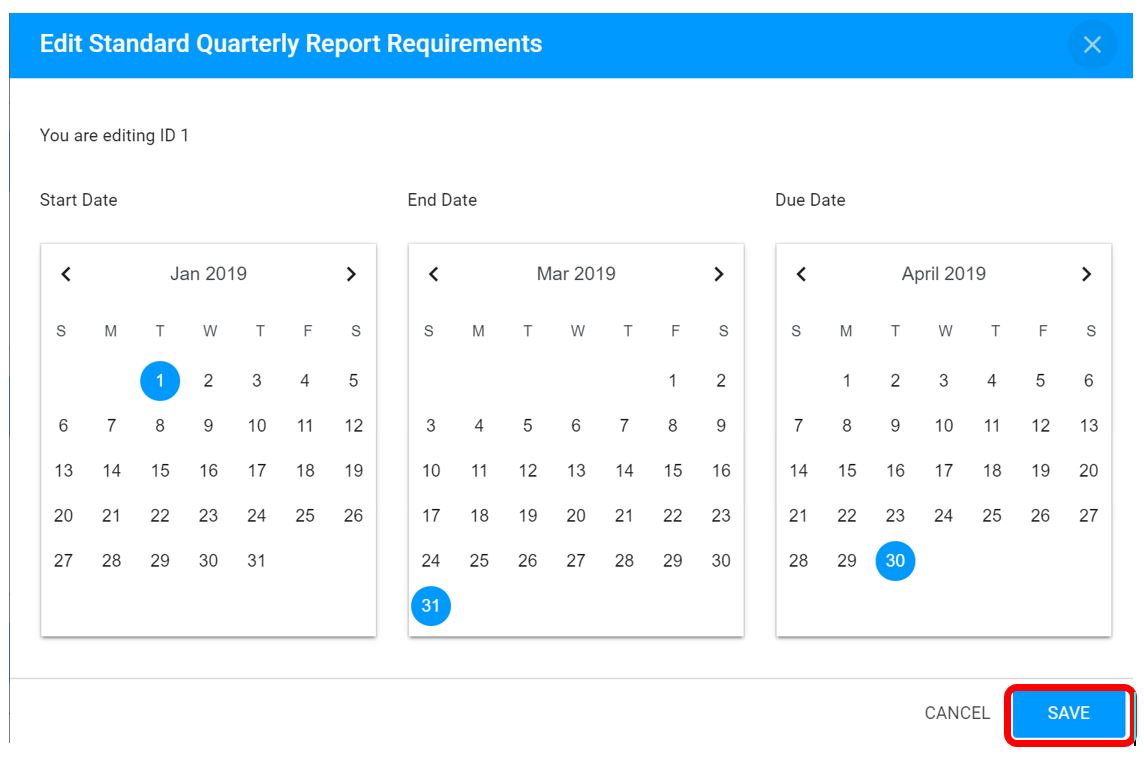Select March 28 in End Date calendar

pos(624,561)
